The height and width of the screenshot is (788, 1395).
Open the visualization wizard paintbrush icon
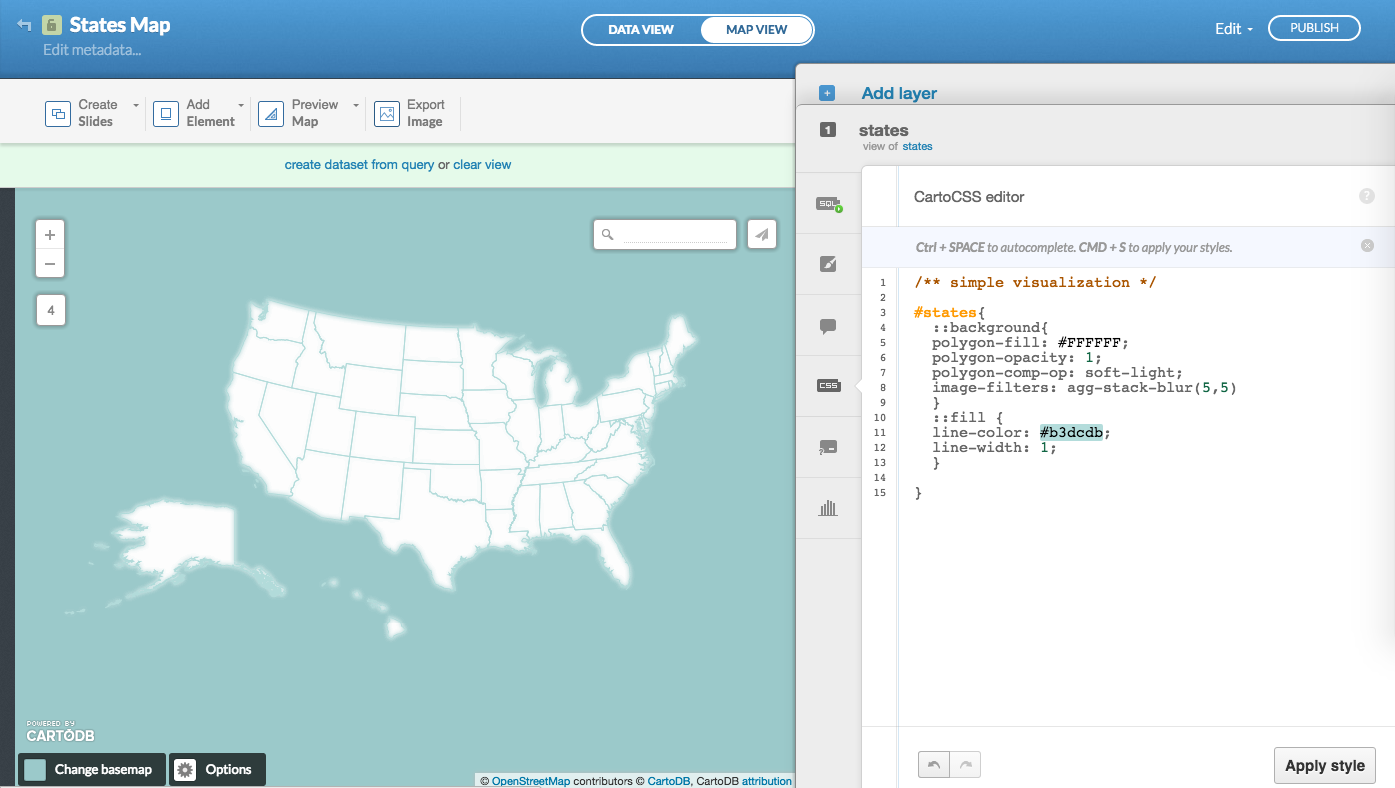828,264
